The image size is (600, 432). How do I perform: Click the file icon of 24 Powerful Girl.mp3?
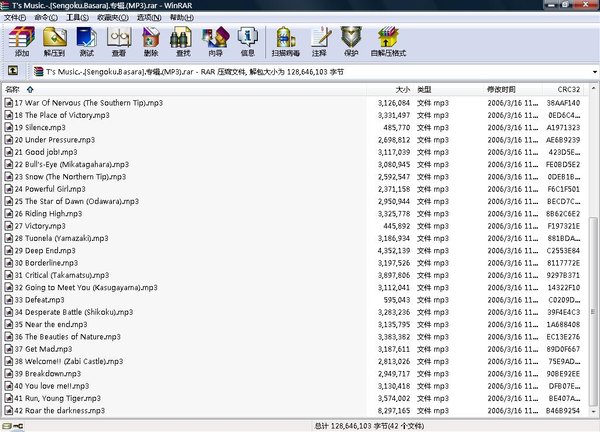coord(8,189)
